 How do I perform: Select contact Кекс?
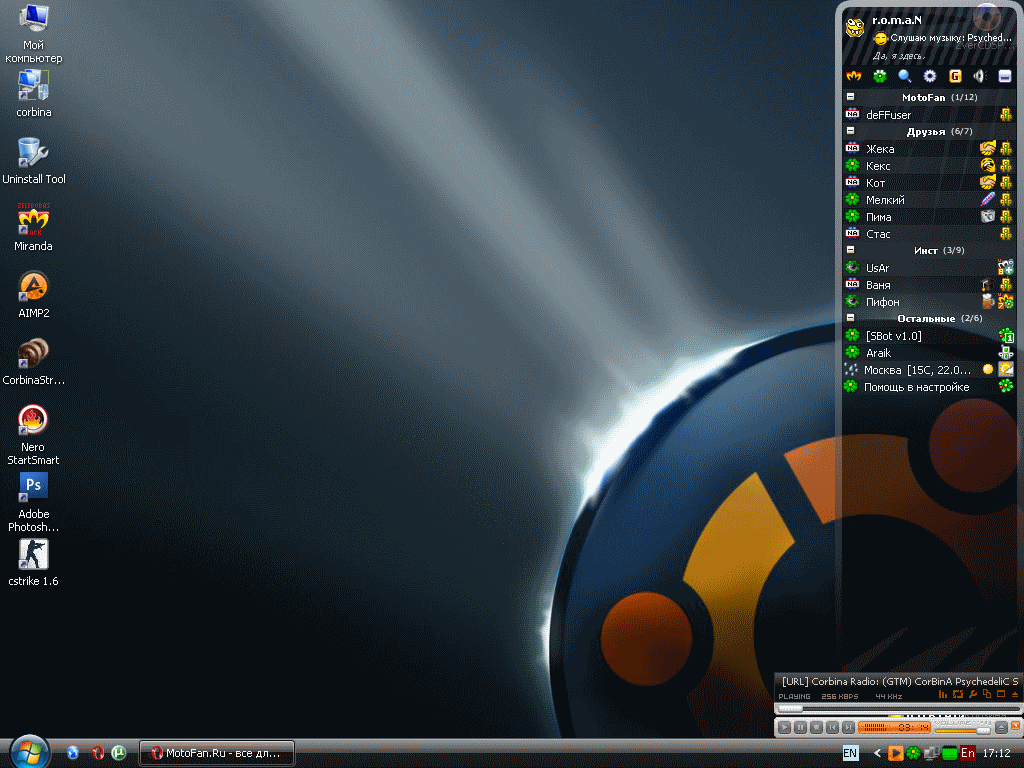tap(929, 165)
